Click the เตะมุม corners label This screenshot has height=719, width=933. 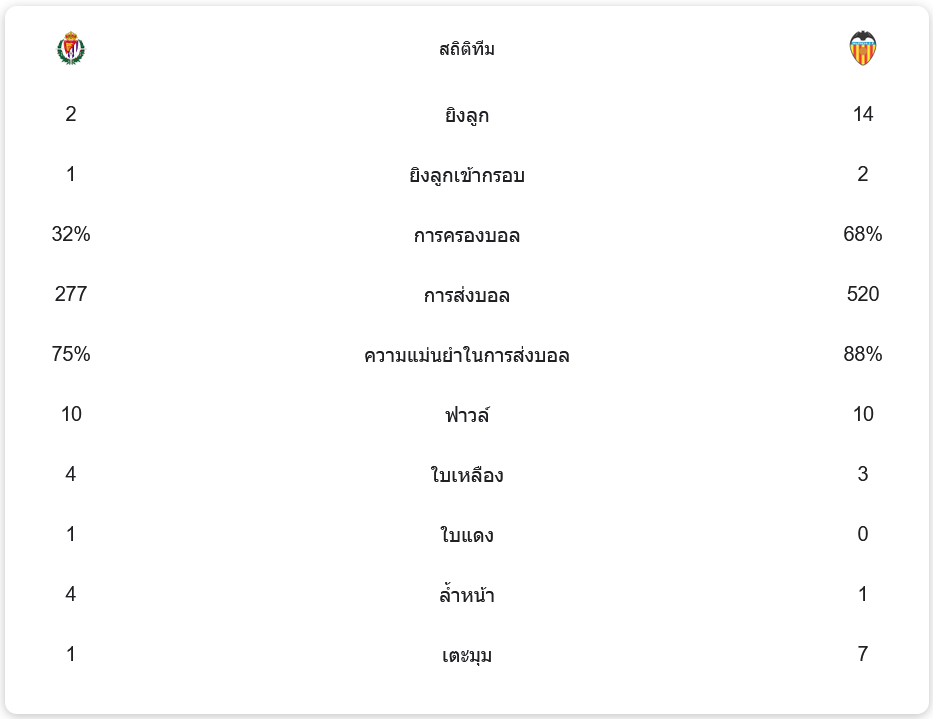pos(467,655)
